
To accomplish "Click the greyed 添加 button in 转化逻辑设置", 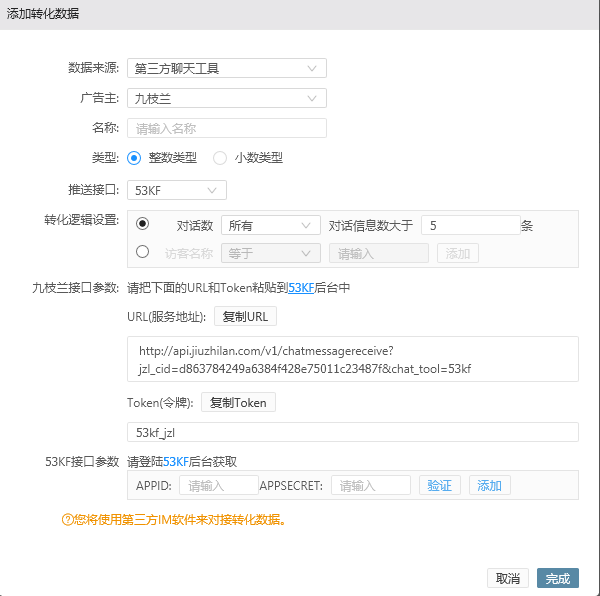I will (458, 253).
